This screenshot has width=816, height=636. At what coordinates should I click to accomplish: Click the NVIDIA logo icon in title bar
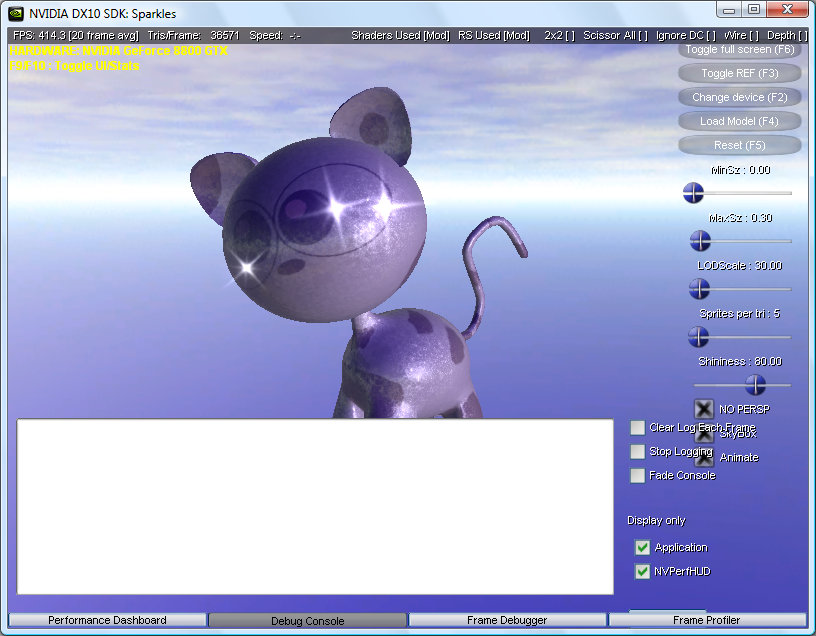tap(16, 14)
